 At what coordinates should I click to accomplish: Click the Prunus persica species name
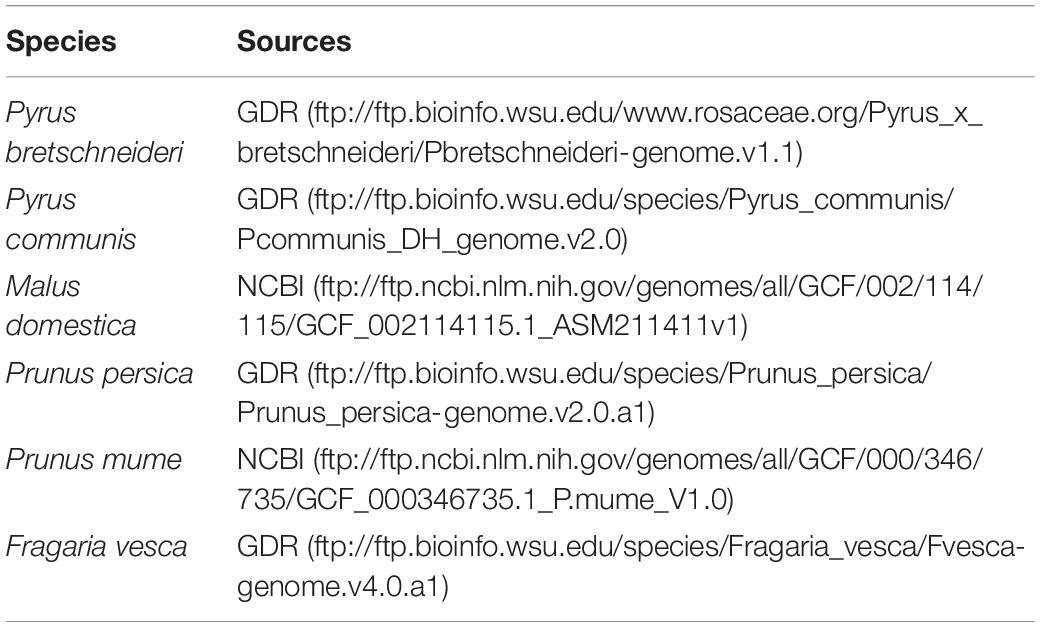coord(99,374)
